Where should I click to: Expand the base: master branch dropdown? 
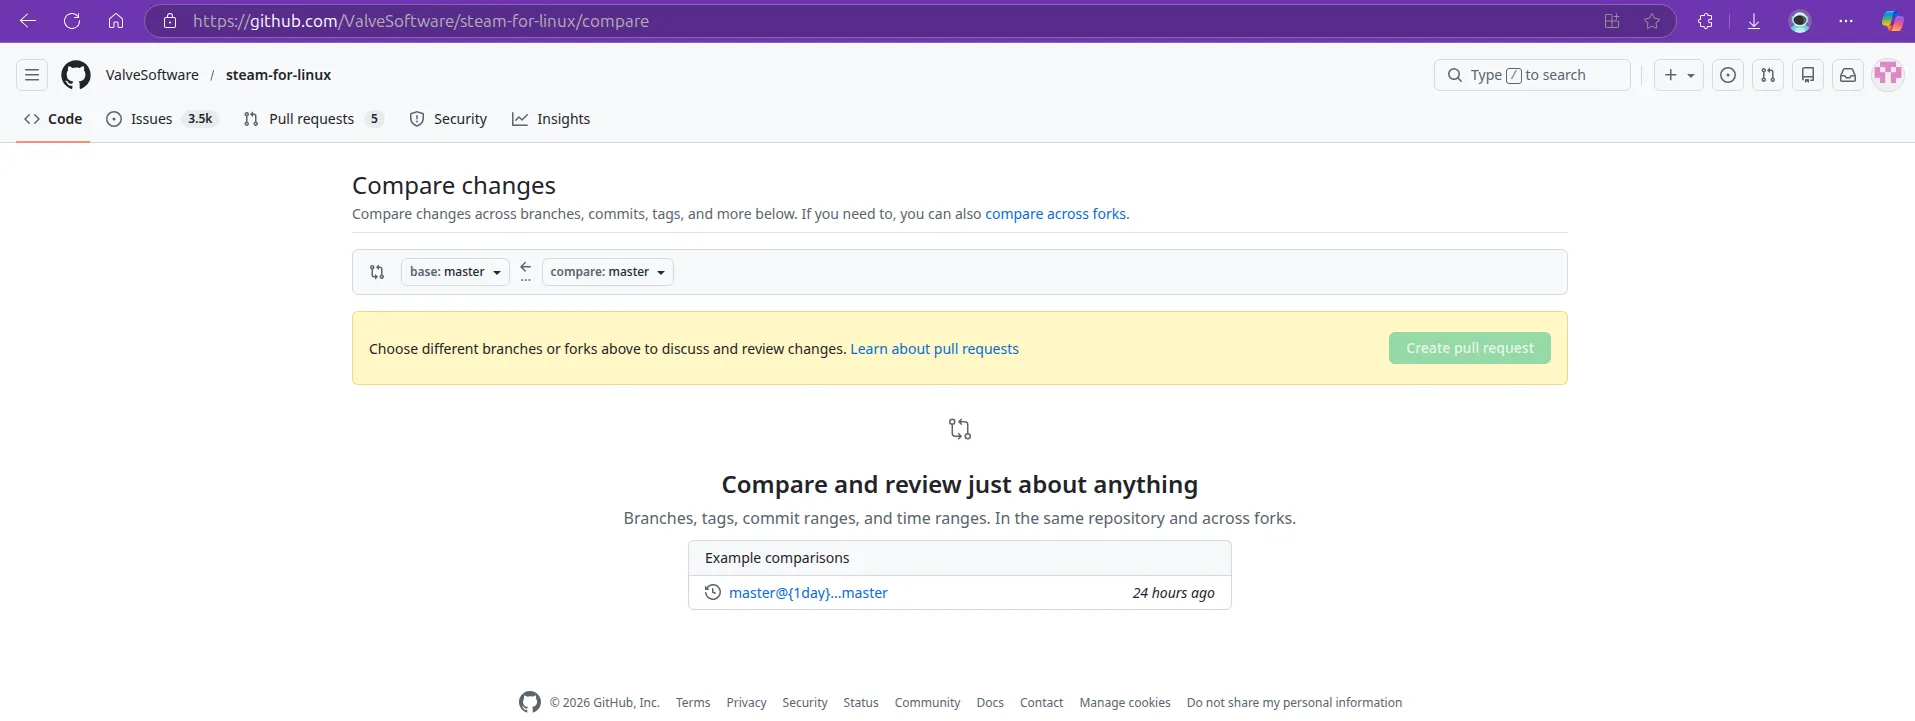click(455, 272)
